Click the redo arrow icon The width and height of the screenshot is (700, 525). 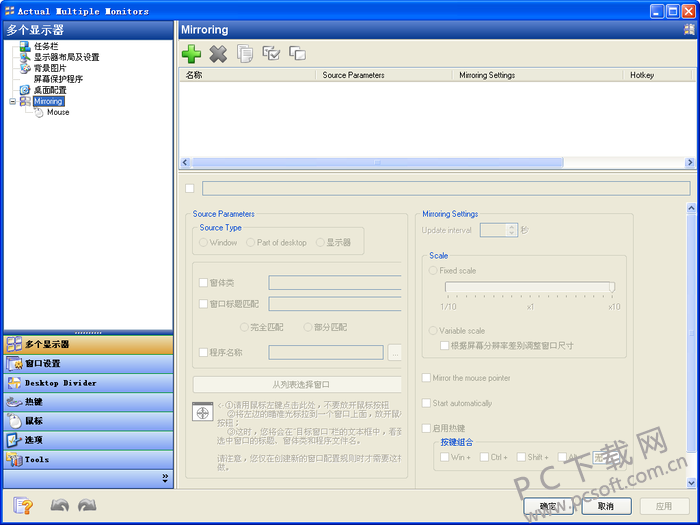pos(87,505)
